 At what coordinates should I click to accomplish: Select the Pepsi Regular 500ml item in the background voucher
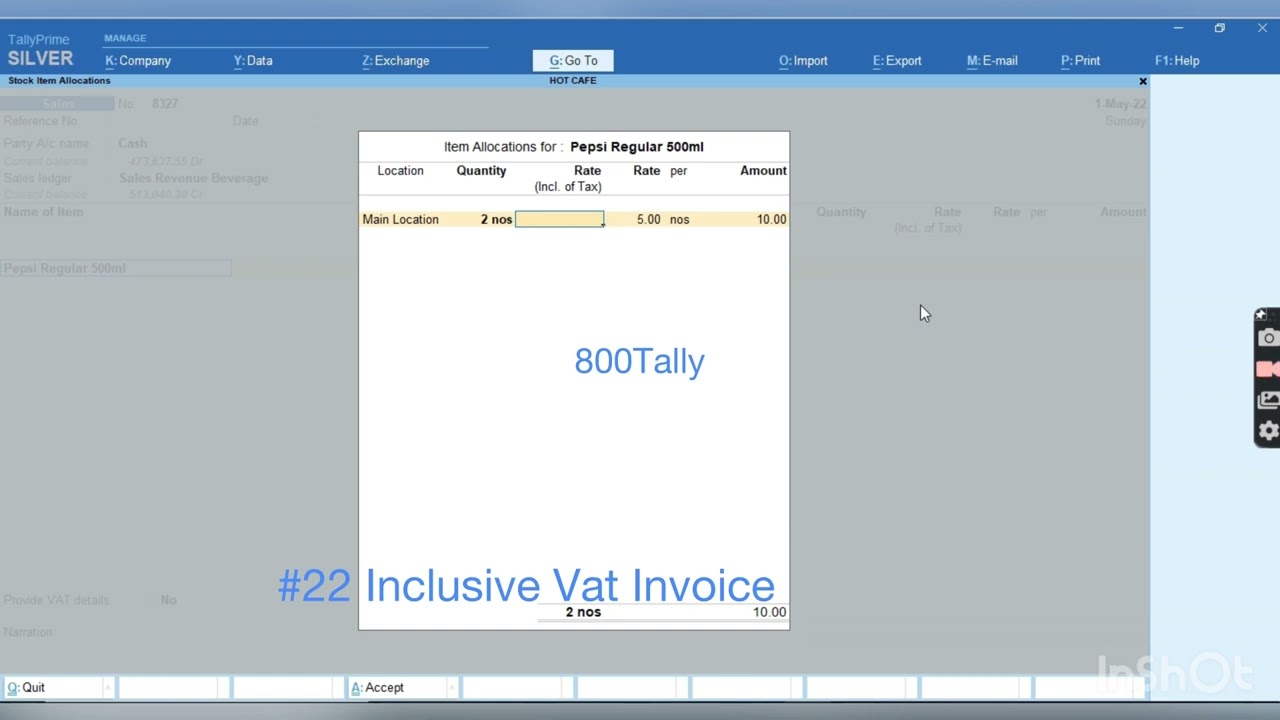coord(116,268)
